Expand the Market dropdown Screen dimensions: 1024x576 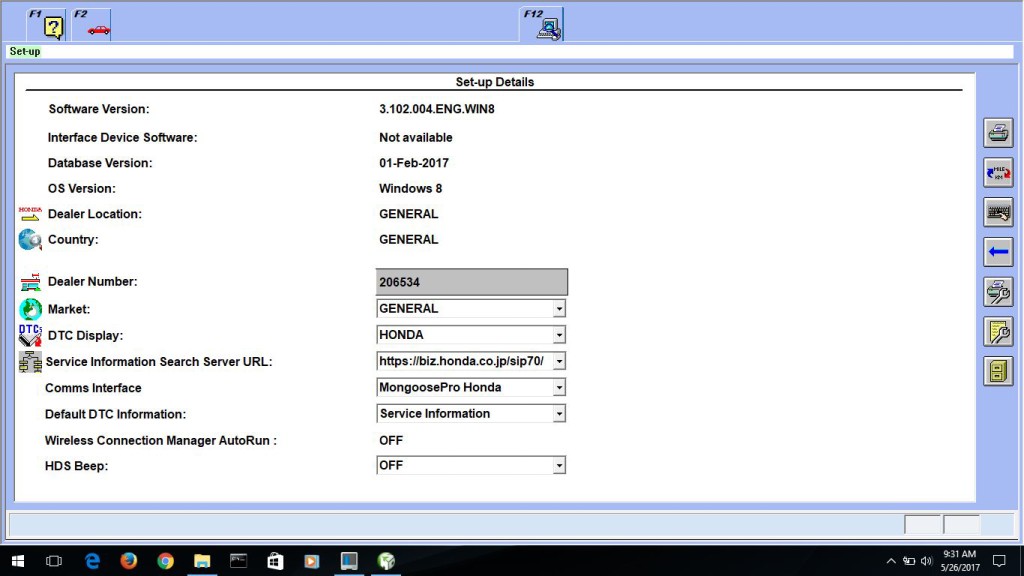click(x=559, y=309)
